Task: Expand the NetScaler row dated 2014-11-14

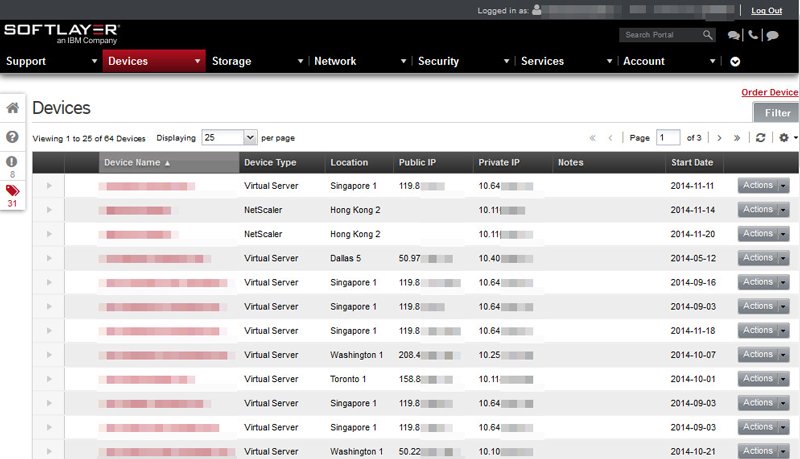Action: (x=49, y=210)
